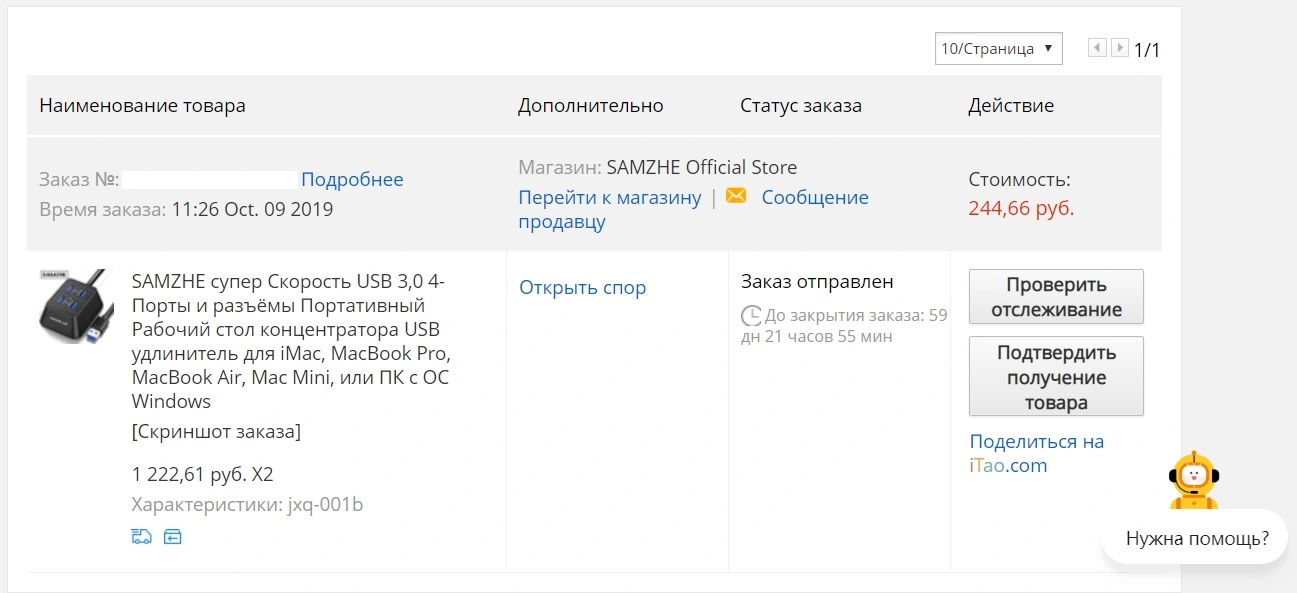This screenshot has width=1297, height=593.
Task: Open the 10/Страница page size dropdown
Action: click(x=998, y=48)
